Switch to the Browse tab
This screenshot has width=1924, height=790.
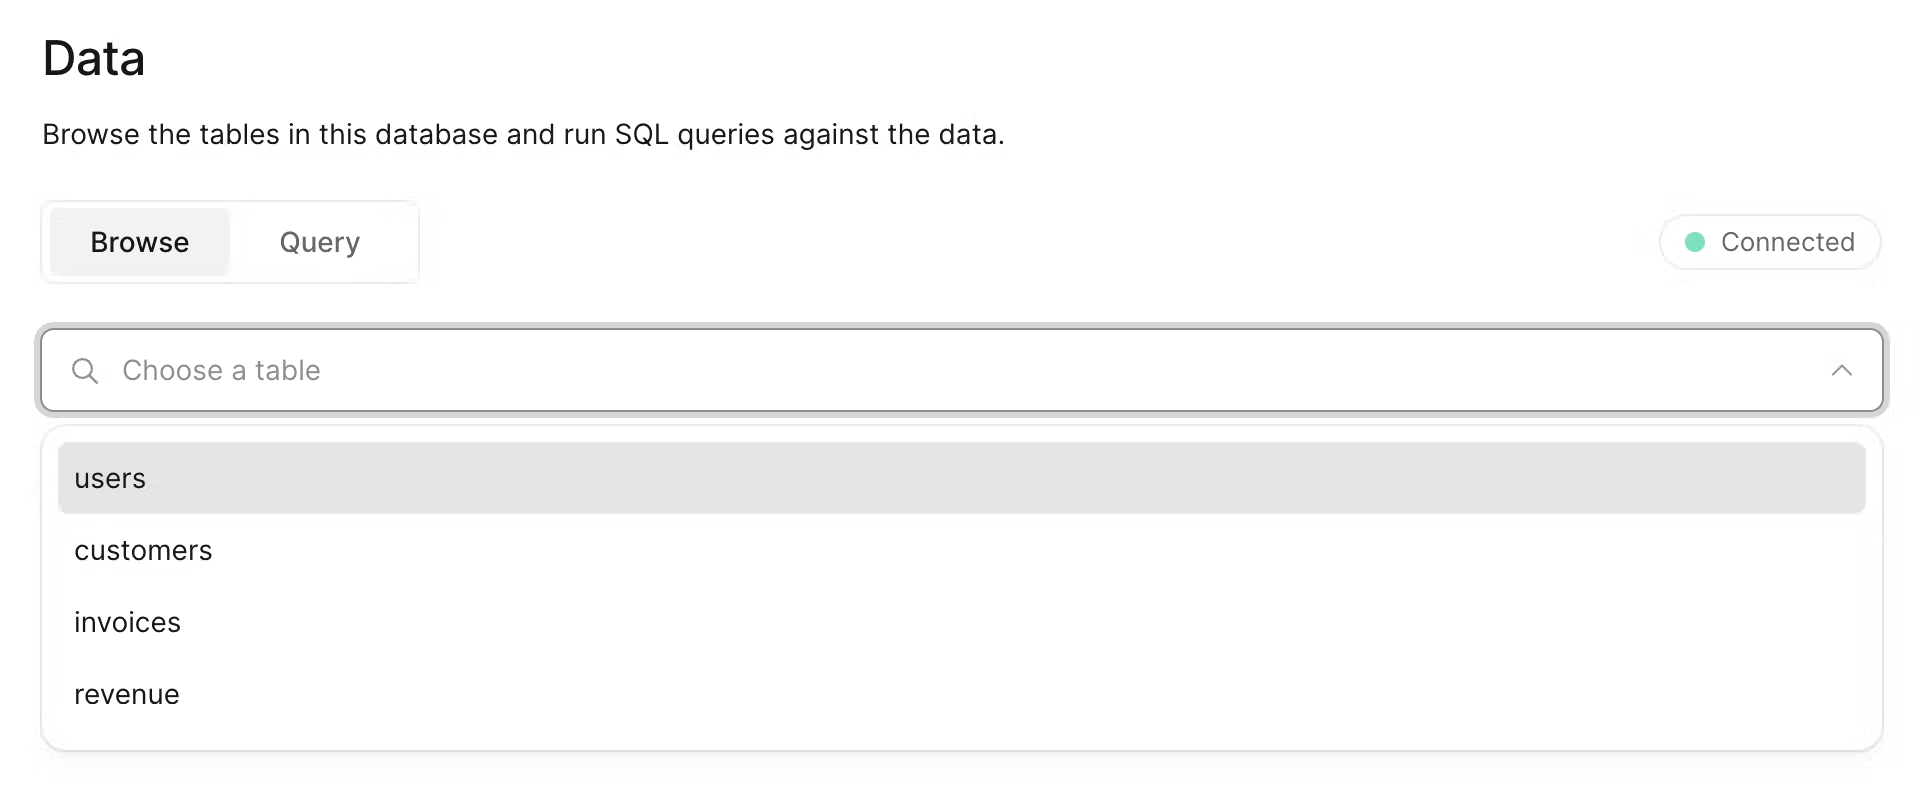point(139,242)
